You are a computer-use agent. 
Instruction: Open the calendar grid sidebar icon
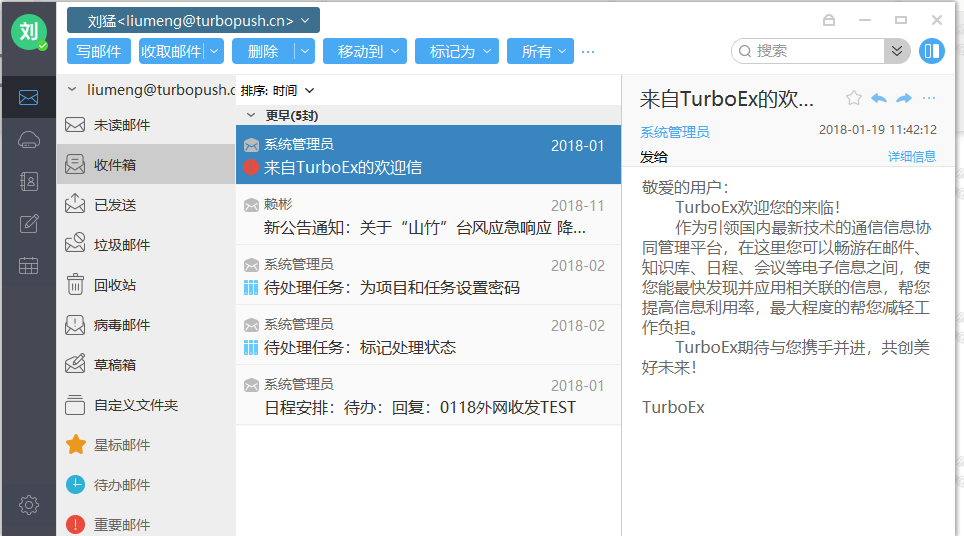28,266
